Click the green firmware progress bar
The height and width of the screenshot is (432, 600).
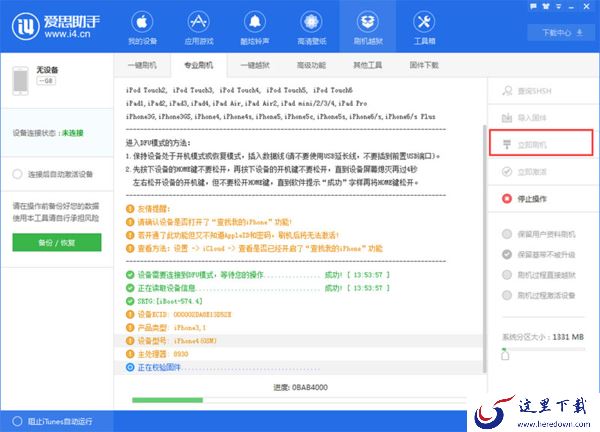tap(167, 400)
